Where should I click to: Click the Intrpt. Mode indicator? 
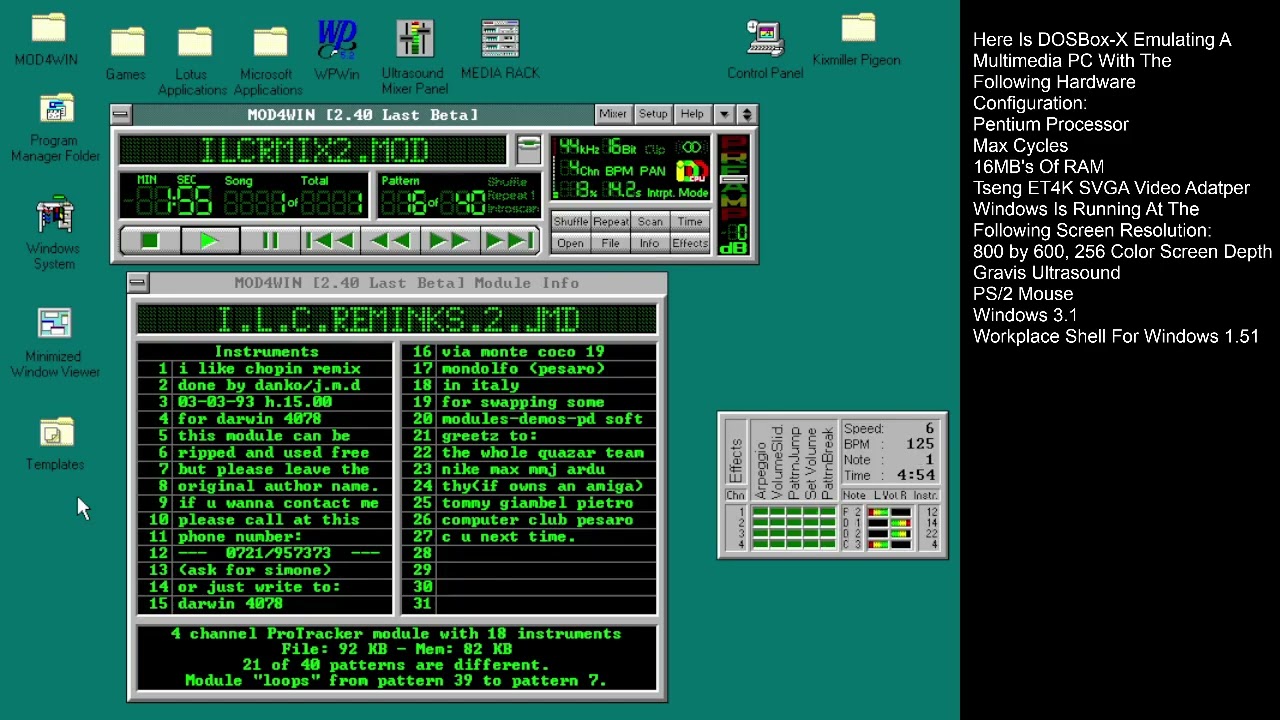(x=679, y=192)
